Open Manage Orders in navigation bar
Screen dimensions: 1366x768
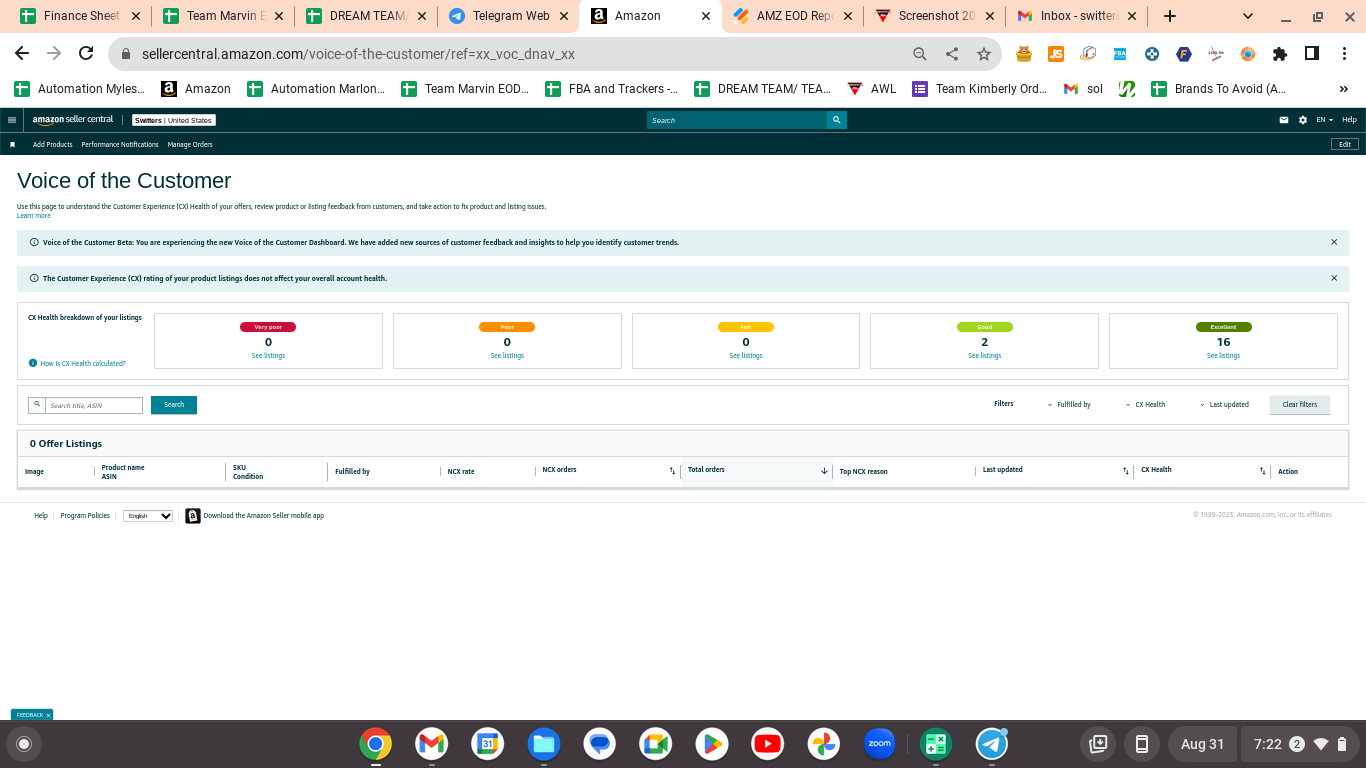[190, 145]
